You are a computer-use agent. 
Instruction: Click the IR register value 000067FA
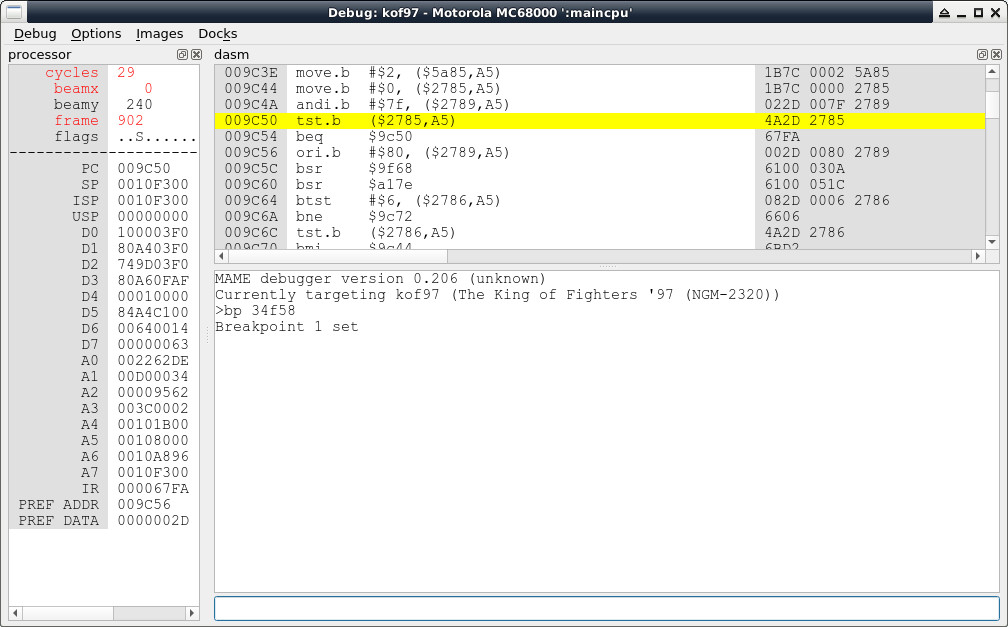coord(153,489)
